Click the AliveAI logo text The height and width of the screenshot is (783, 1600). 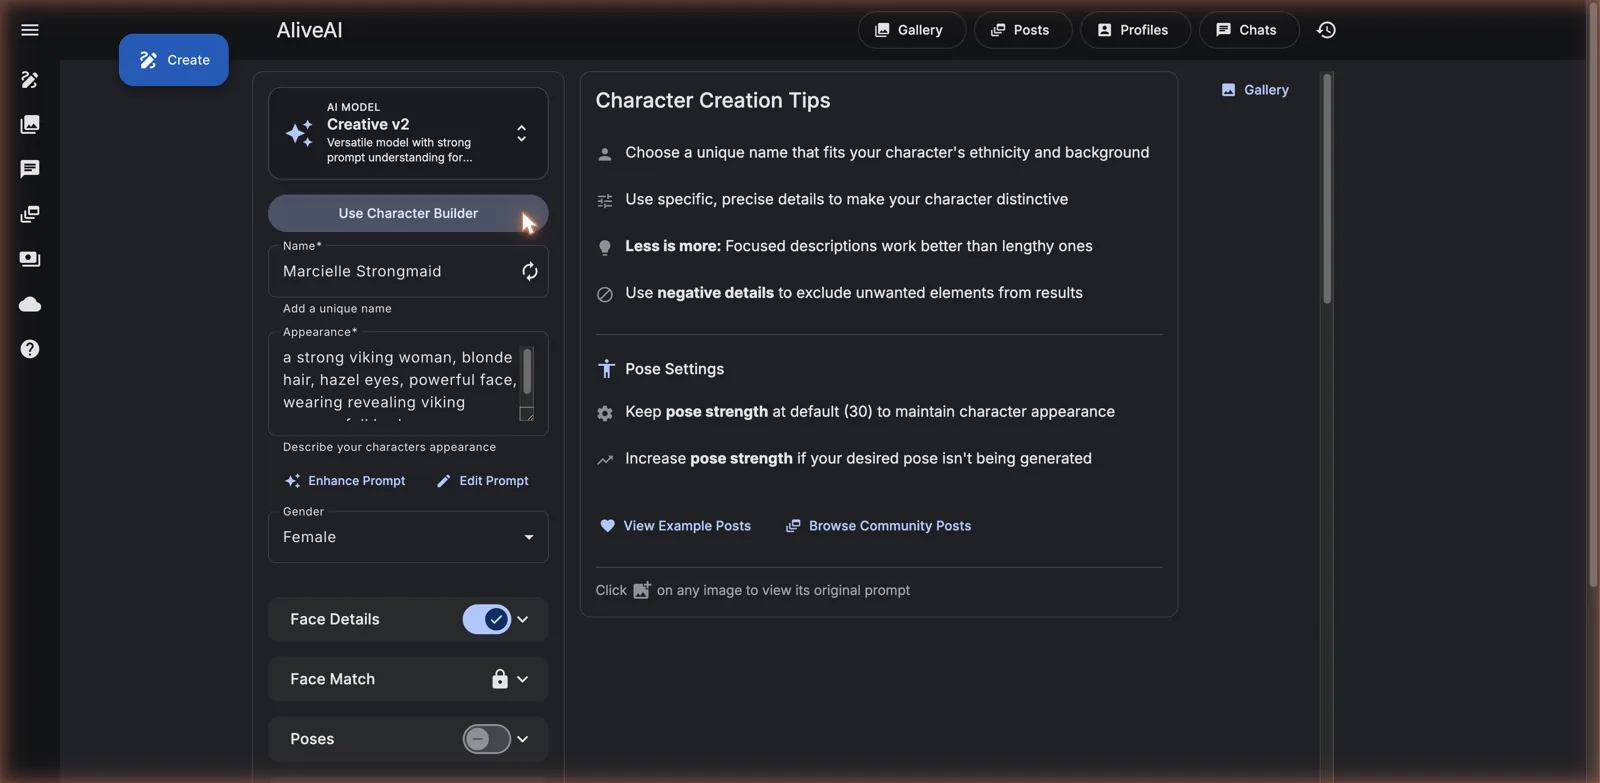(x=309, y=30)
